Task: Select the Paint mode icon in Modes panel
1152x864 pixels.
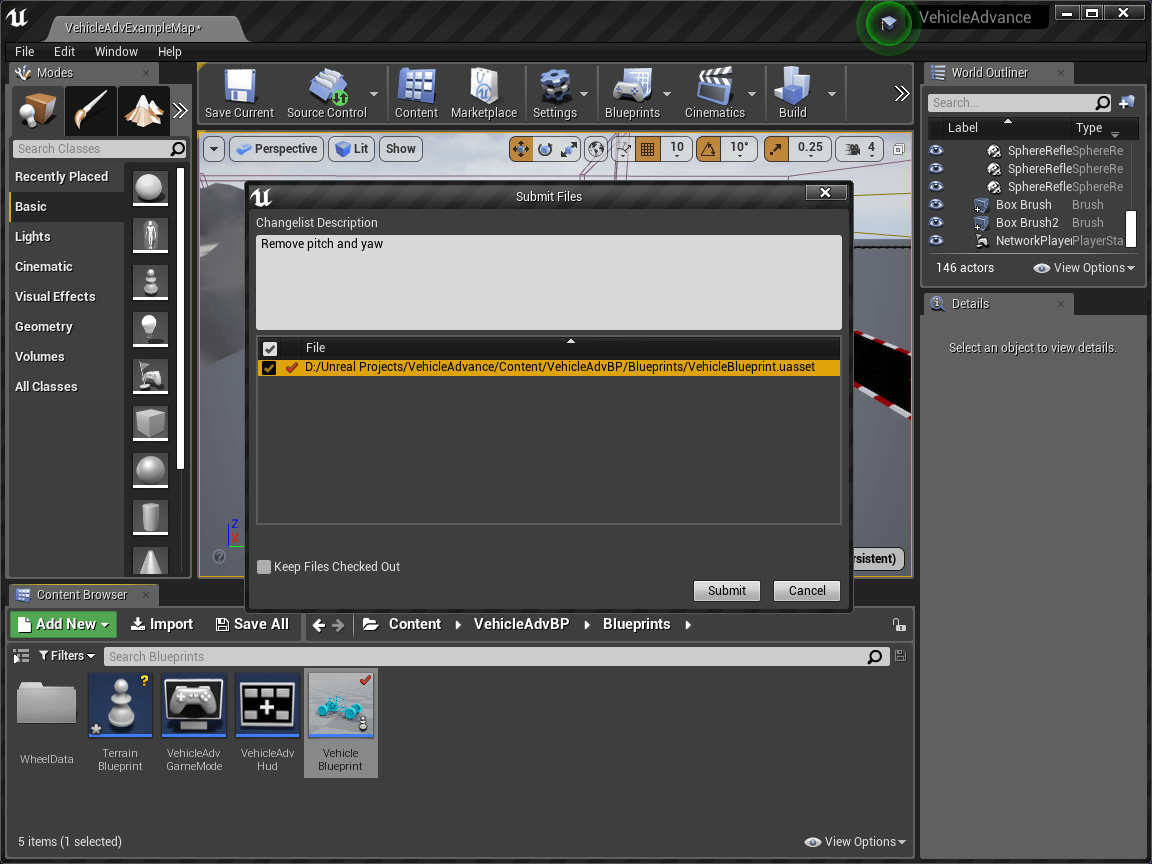Action: tap(88, 108)
